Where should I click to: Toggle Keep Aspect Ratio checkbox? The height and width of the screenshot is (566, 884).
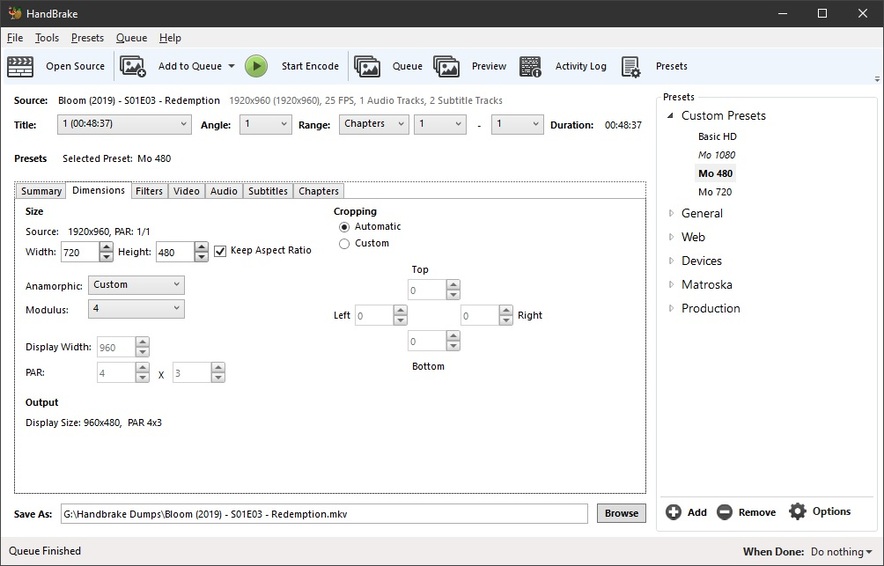(x=220, y=251)
